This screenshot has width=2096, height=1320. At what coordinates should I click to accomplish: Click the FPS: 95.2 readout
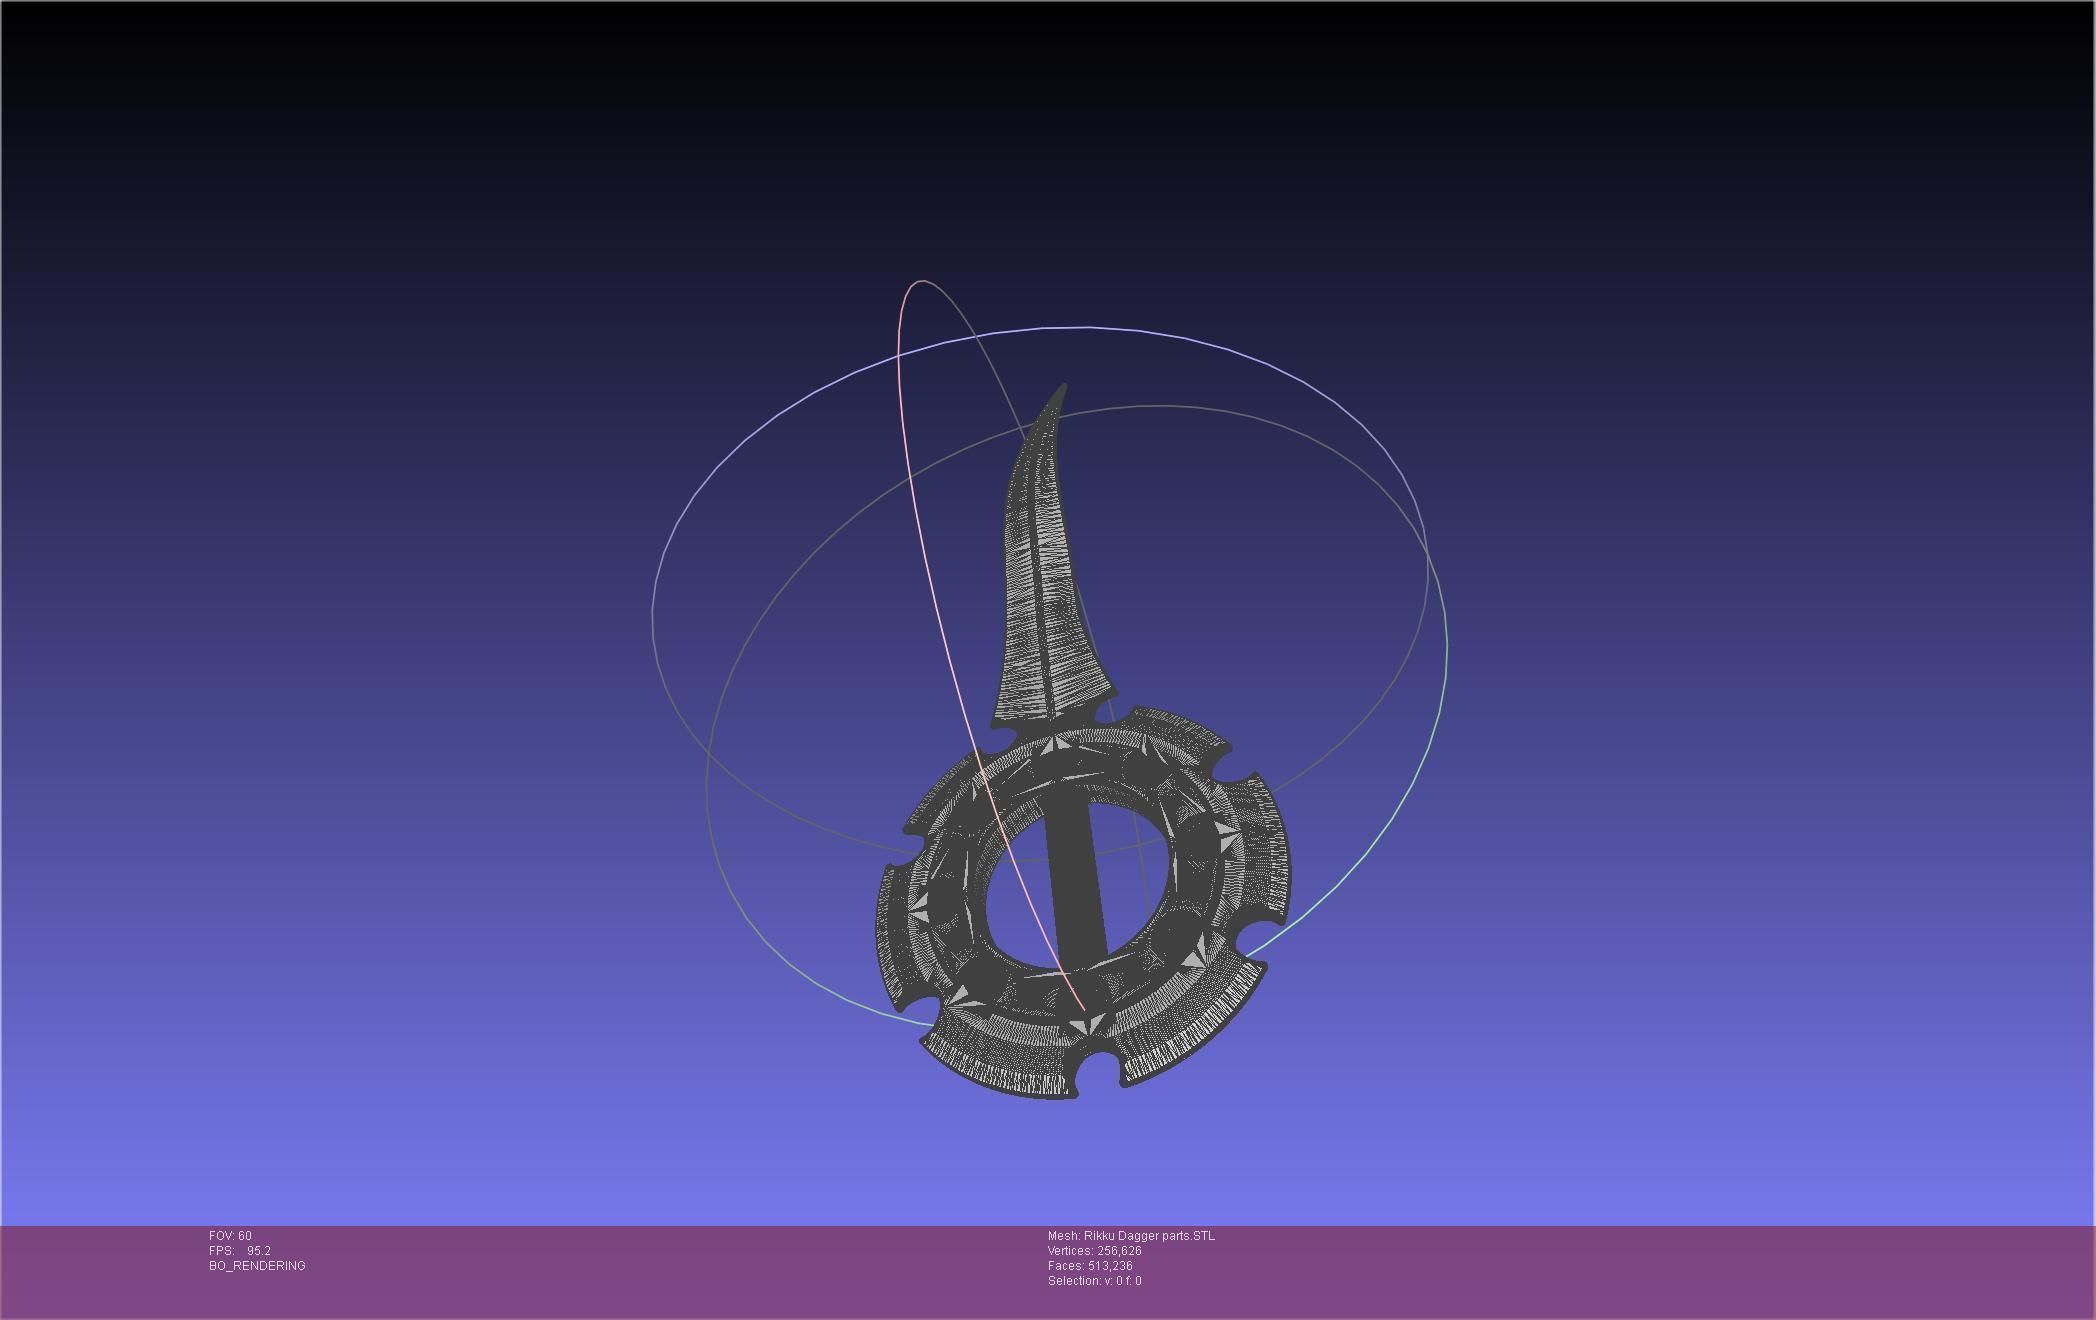coord(240,1251)
